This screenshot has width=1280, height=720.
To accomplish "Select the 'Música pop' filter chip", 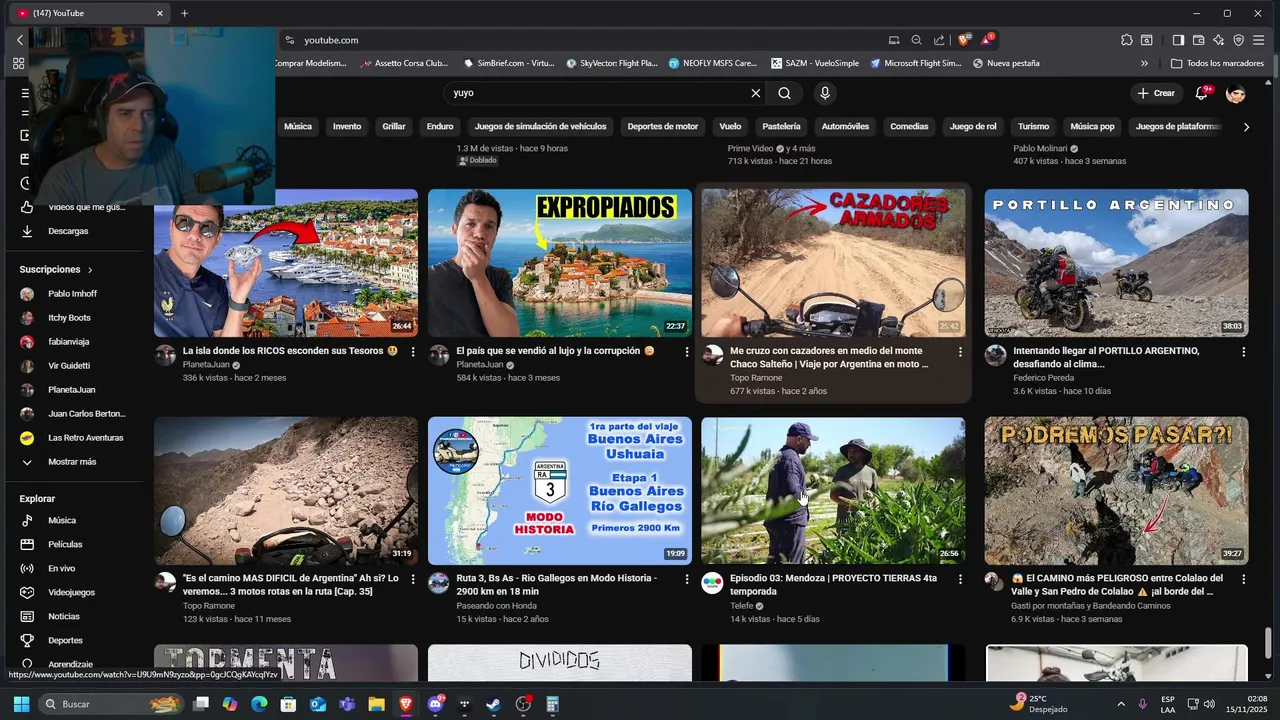I will coord(1092,127).
